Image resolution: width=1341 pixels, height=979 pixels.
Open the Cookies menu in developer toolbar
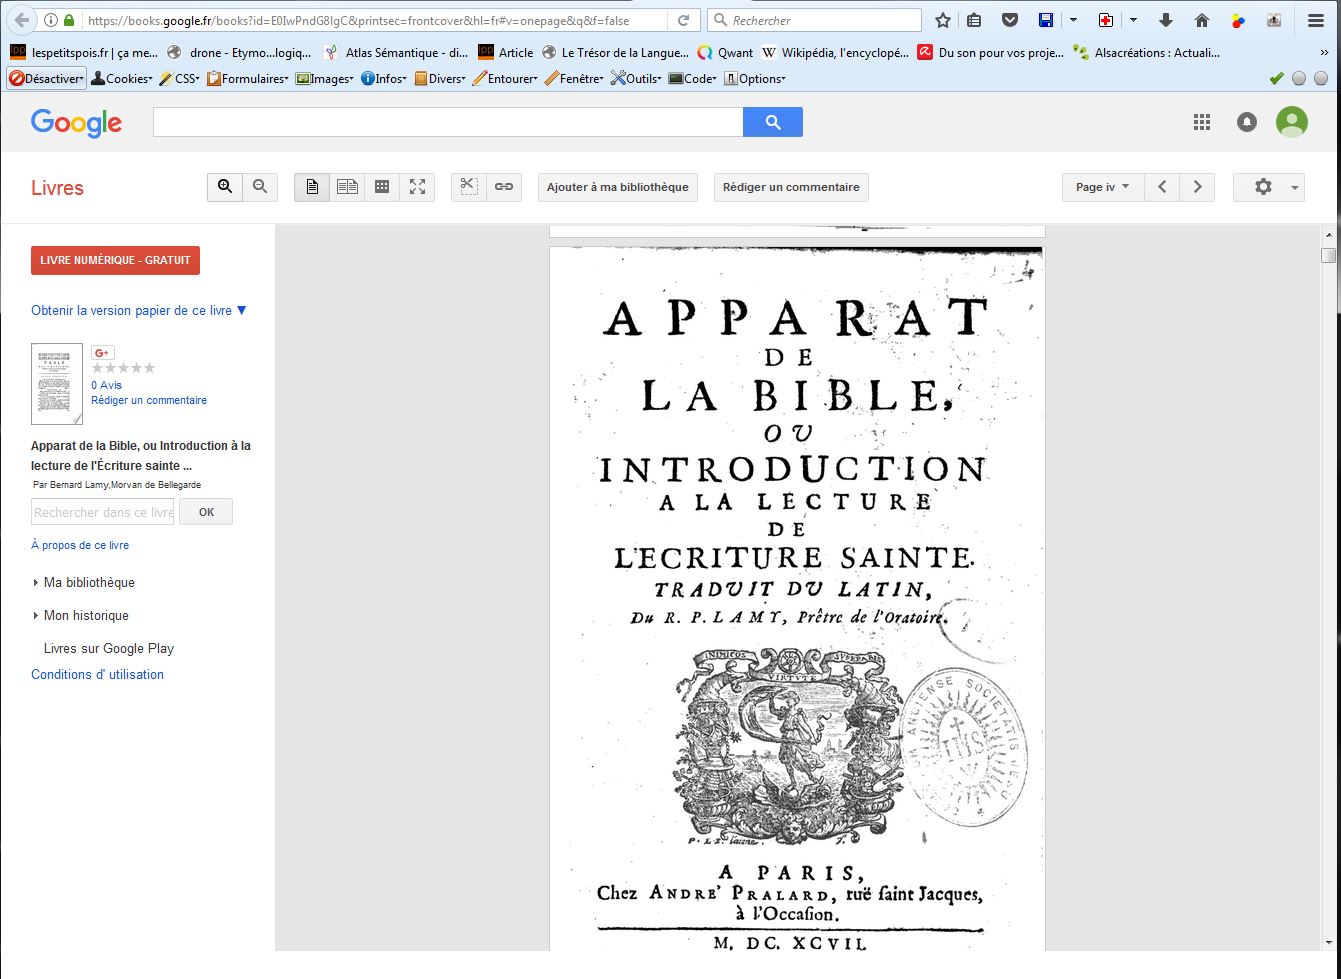(x=122, y=78)
